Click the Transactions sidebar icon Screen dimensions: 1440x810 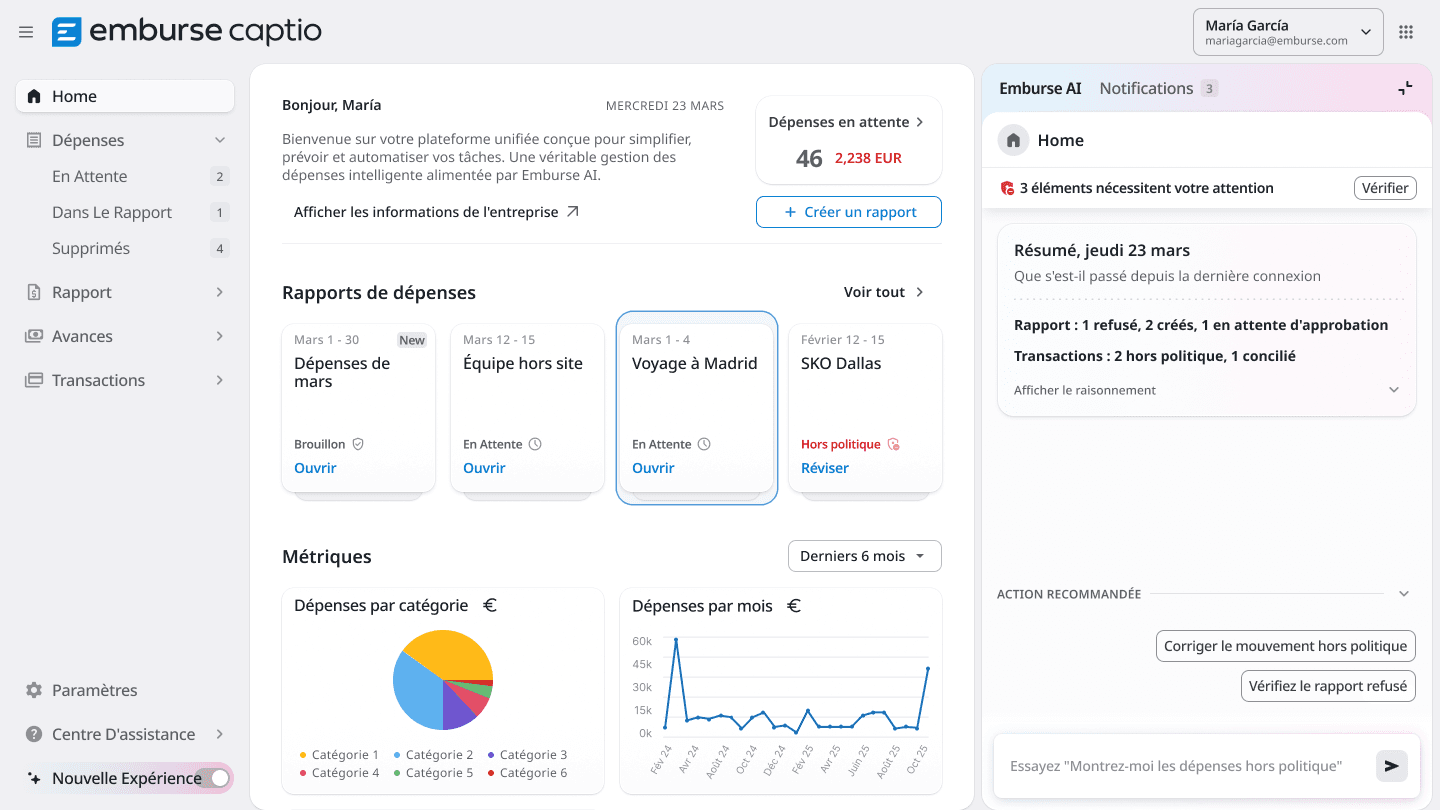click(34, 380)
